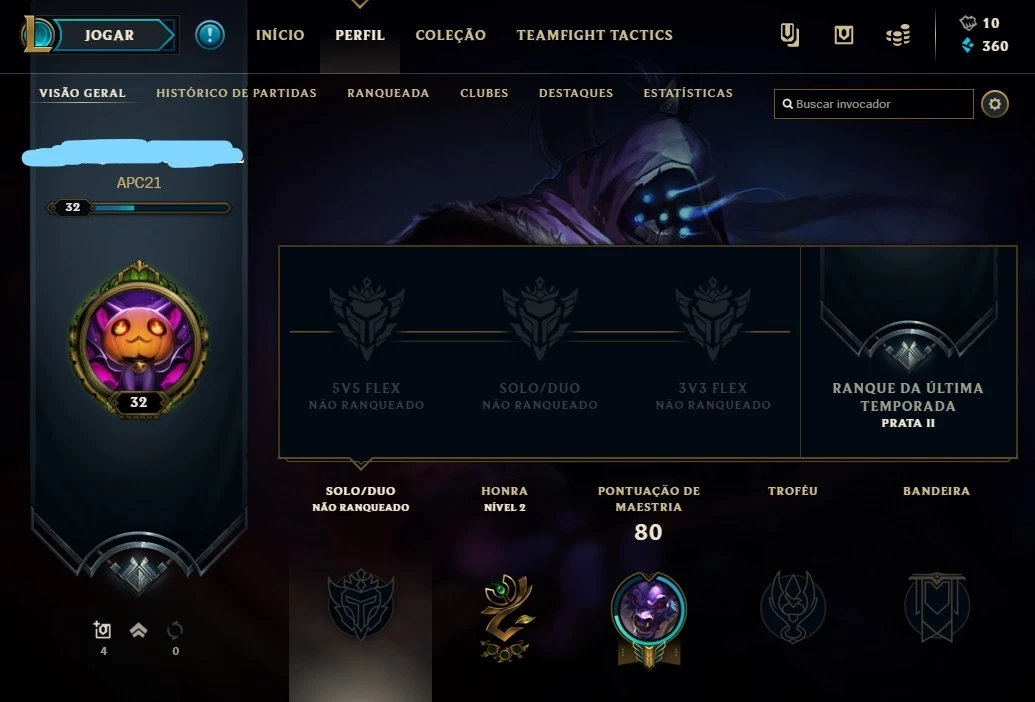Click the blue essence currency icon
1035x702 pixels.
point(967,46)
